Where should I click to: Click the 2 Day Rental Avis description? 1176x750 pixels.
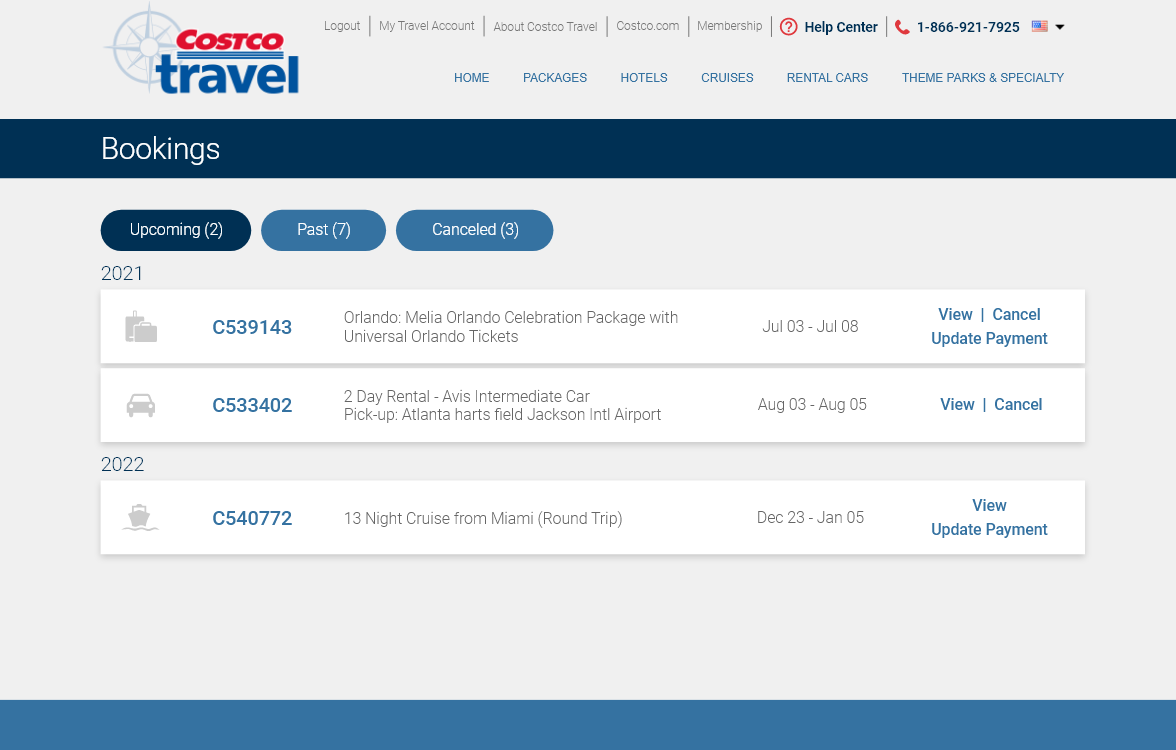tap(502, 405)
